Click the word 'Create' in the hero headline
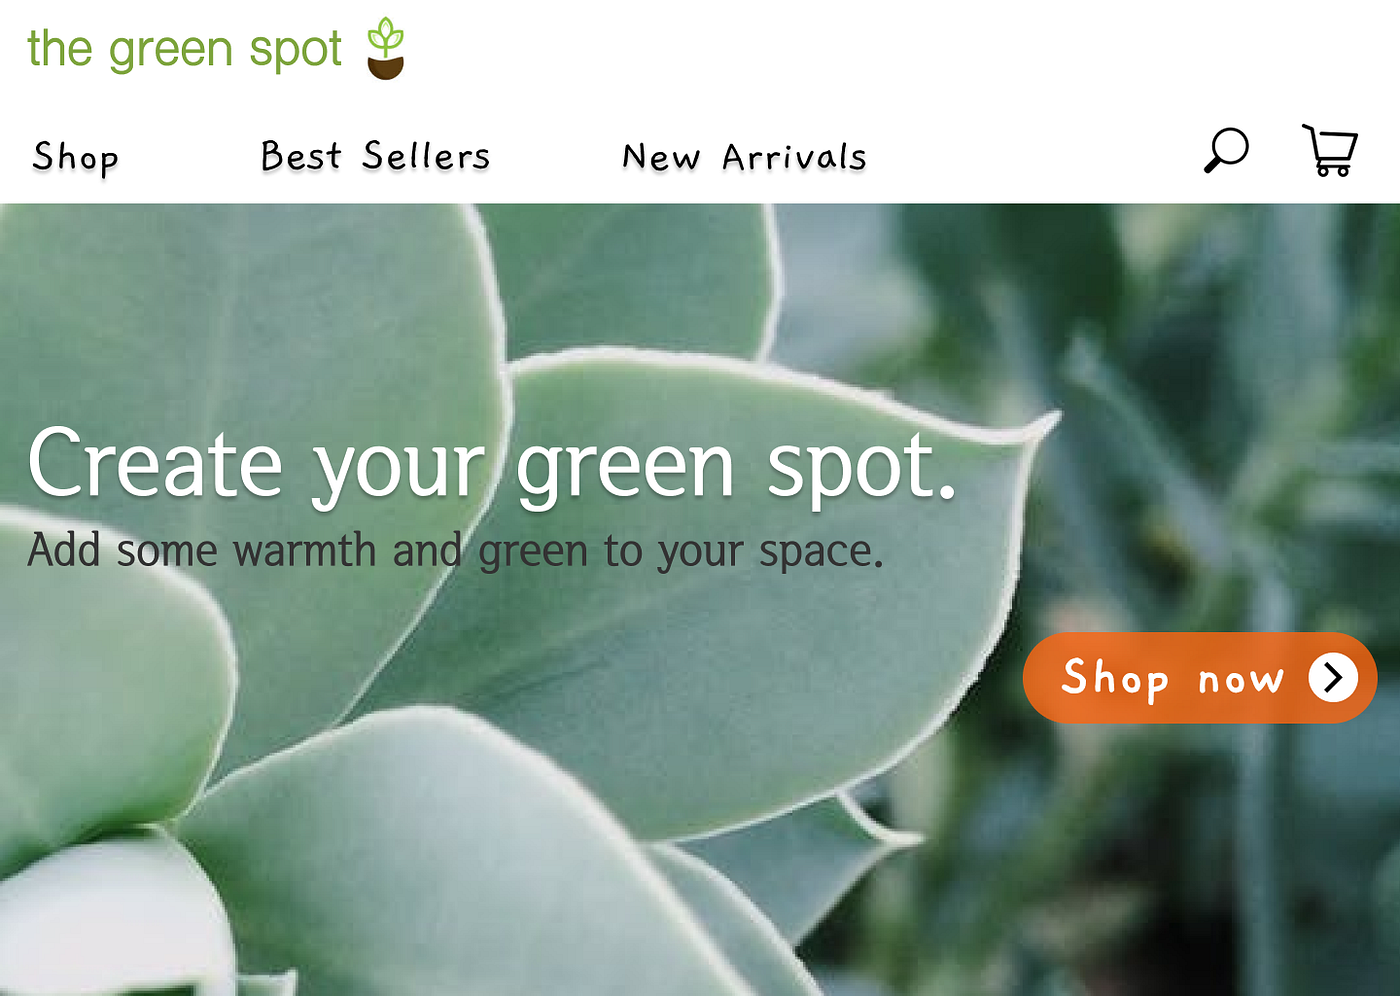 (155, 462)
